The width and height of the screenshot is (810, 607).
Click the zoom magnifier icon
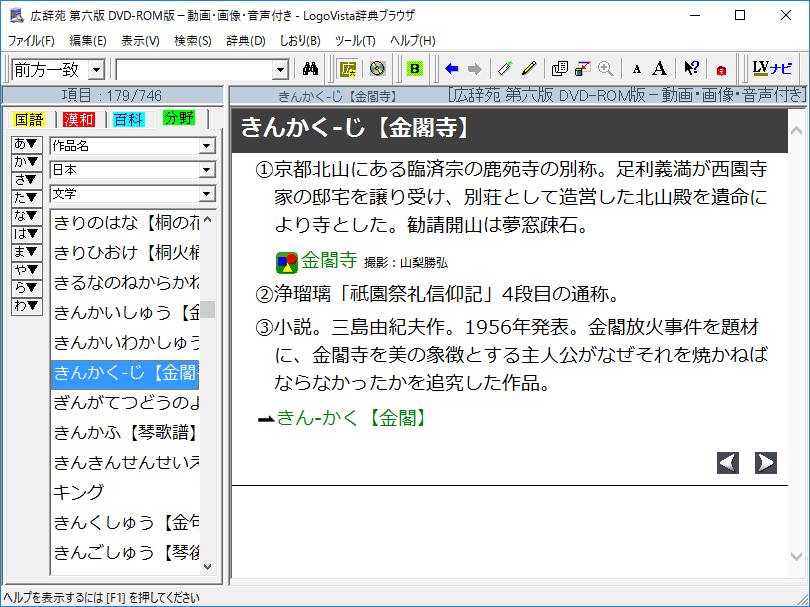(605, 69)
